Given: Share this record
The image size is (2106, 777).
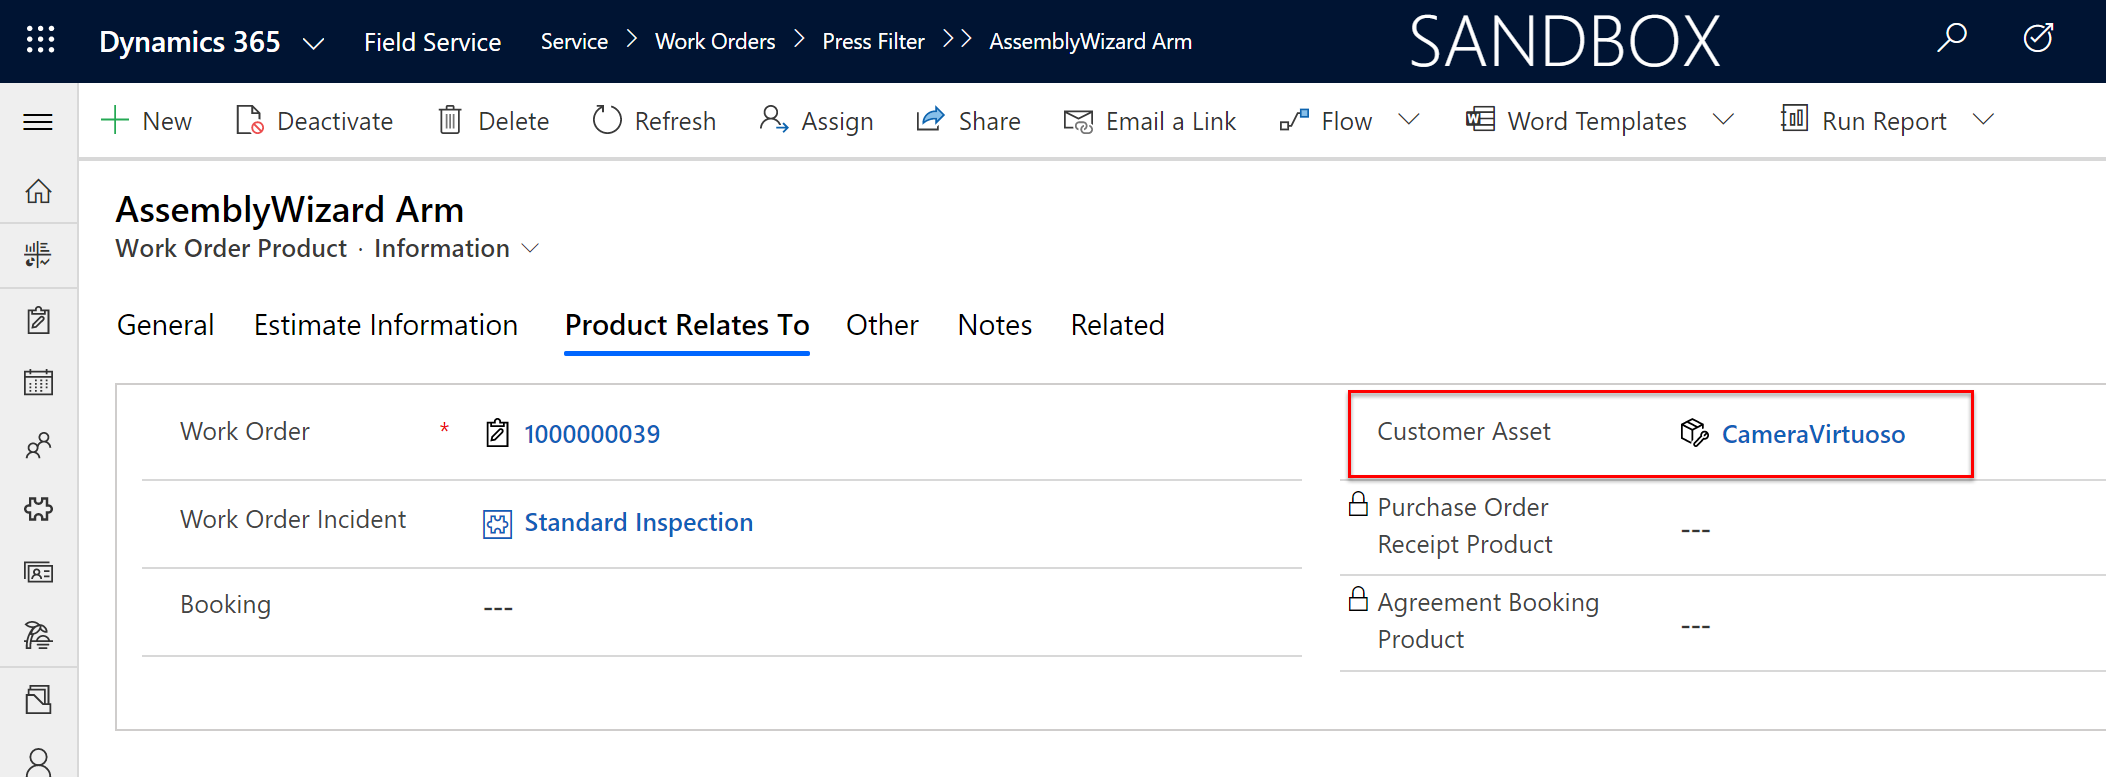Looking at the screenshot, I should (x=968, y=121).
